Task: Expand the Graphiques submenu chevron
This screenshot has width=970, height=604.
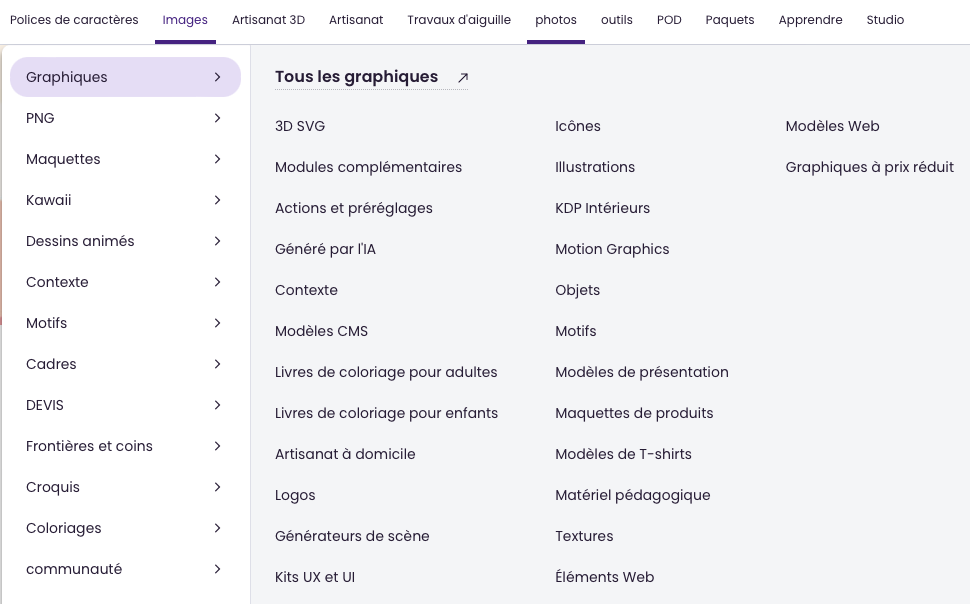Action: click(x=217, y=77)
